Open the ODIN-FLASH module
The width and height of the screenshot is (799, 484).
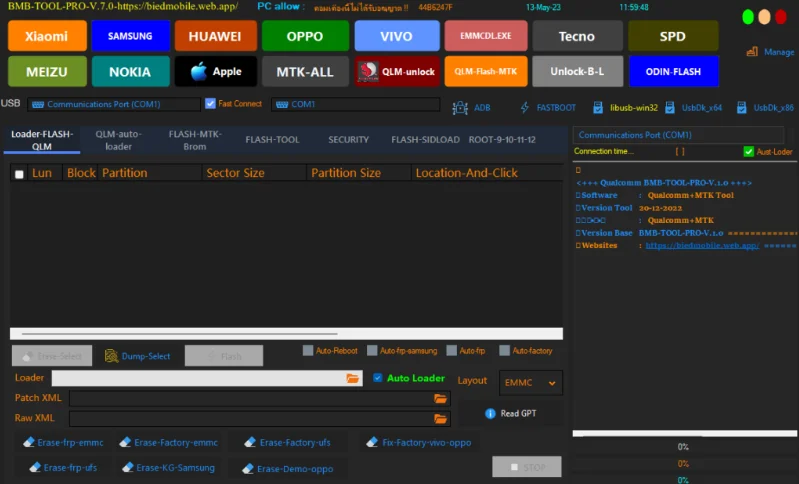click(673, 71)
